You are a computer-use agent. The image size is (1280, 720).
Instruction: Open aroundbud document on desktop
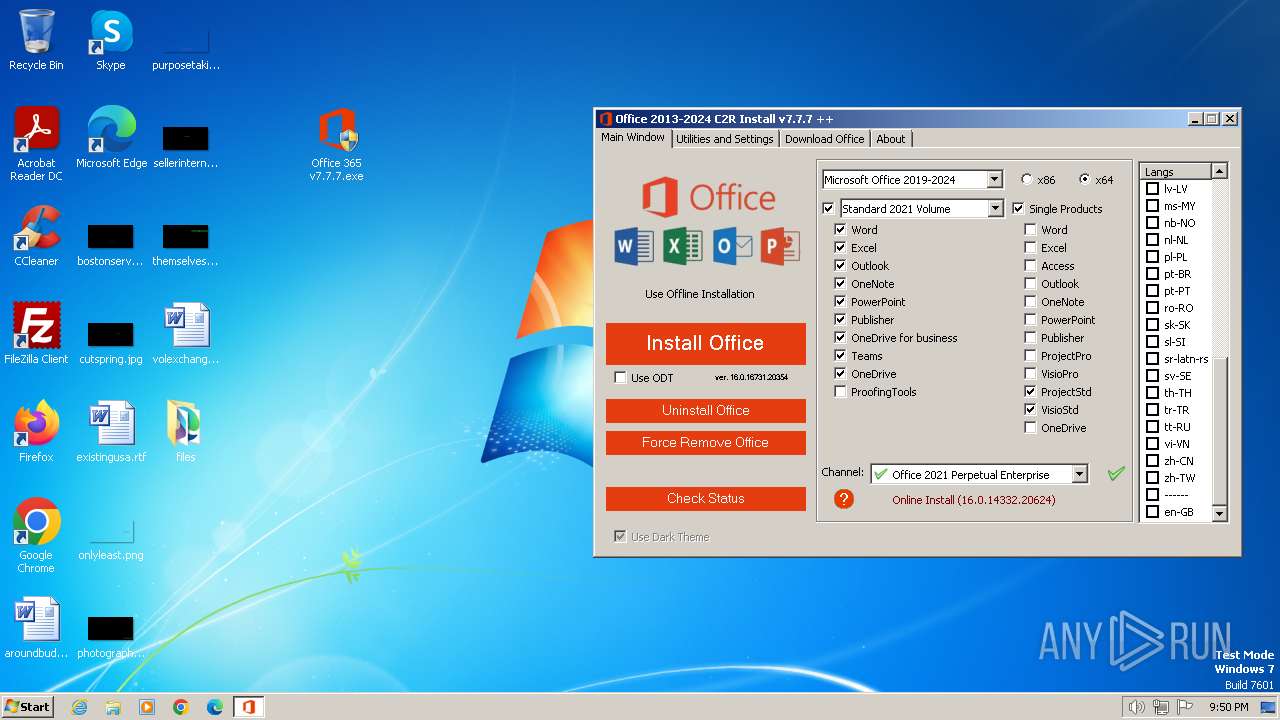(36, 627)
